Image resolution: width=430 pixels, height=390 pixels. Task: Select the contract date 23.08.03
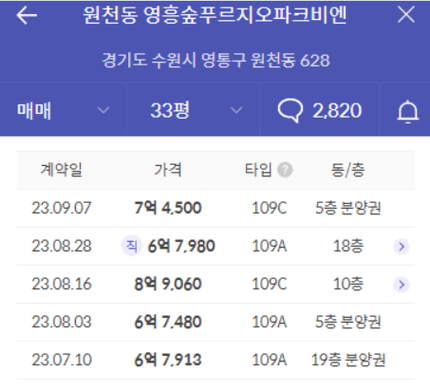click(61, 322)
